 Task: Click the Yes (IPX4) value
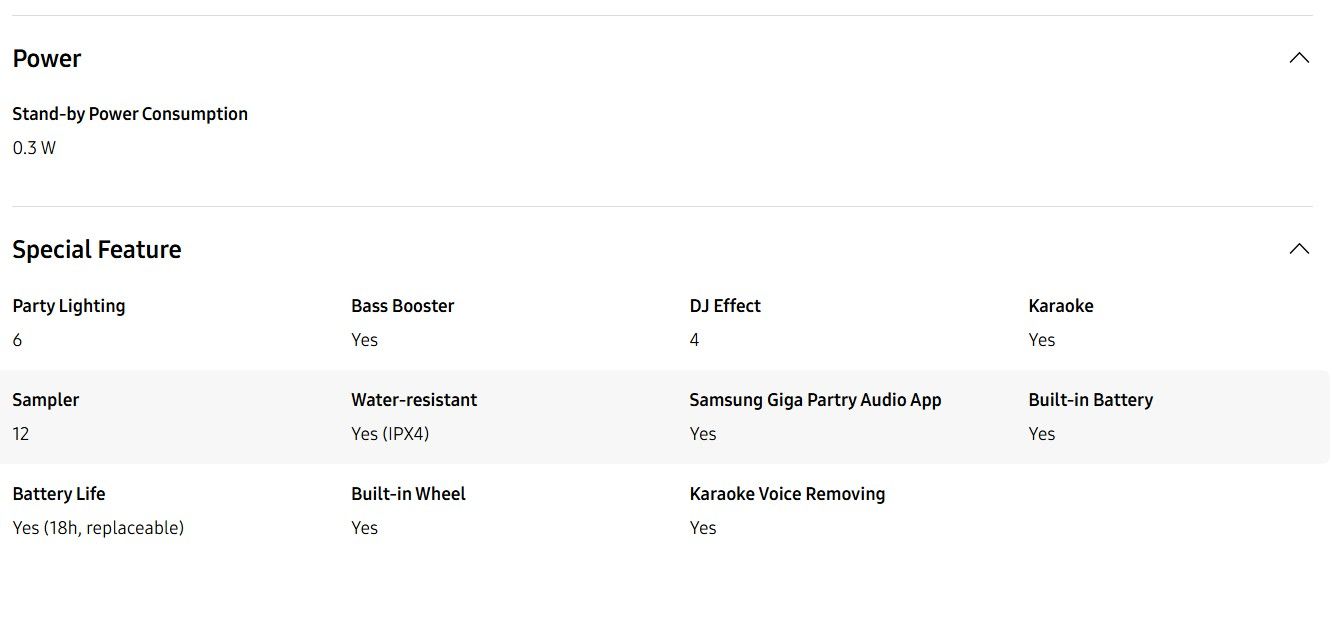[390, 434]
